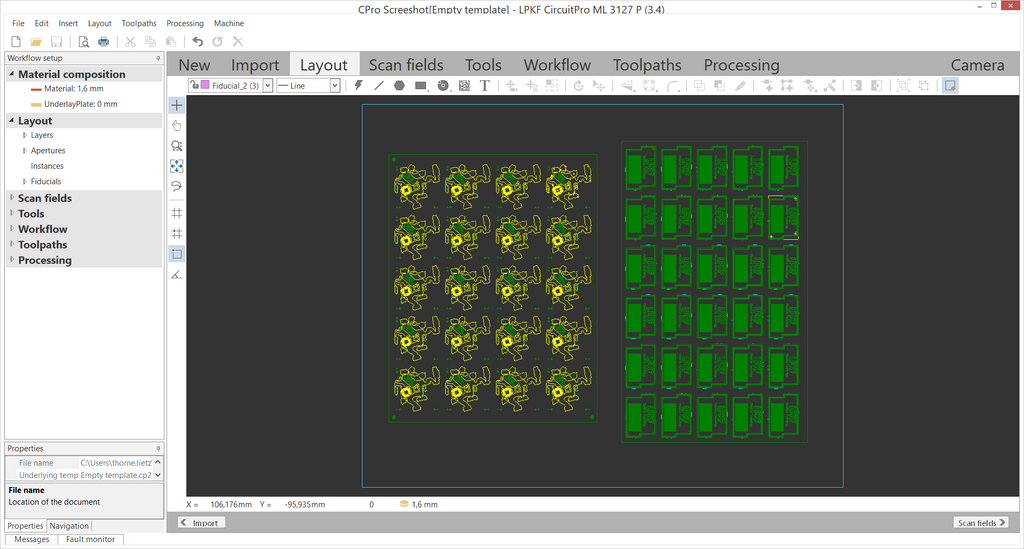
Task: Click the zoom fit-all arrows icon
Action: [177, 166]
